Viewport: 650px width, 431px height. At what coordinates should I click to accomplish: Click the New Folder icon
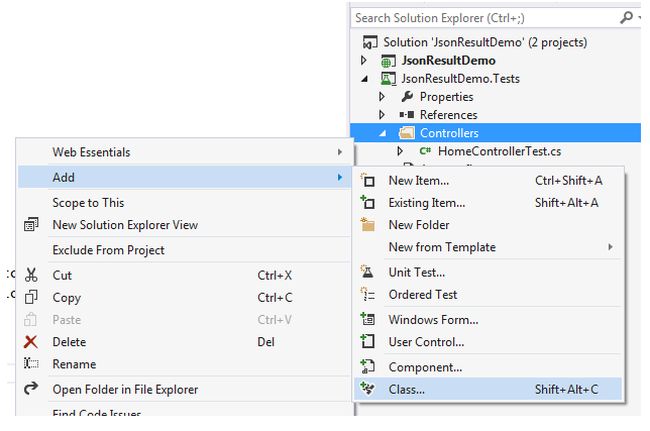pos(368,225)
